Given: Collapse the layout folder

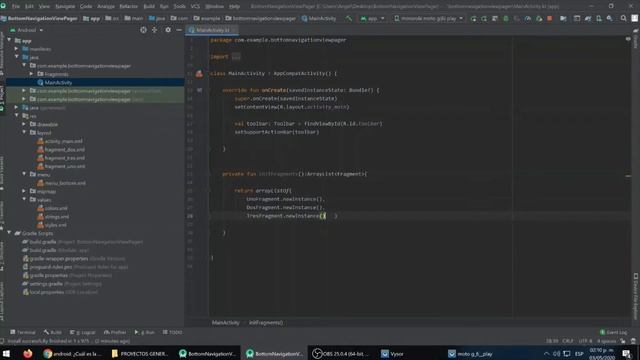Looking at the screenshot, I should tap(24, 132).
